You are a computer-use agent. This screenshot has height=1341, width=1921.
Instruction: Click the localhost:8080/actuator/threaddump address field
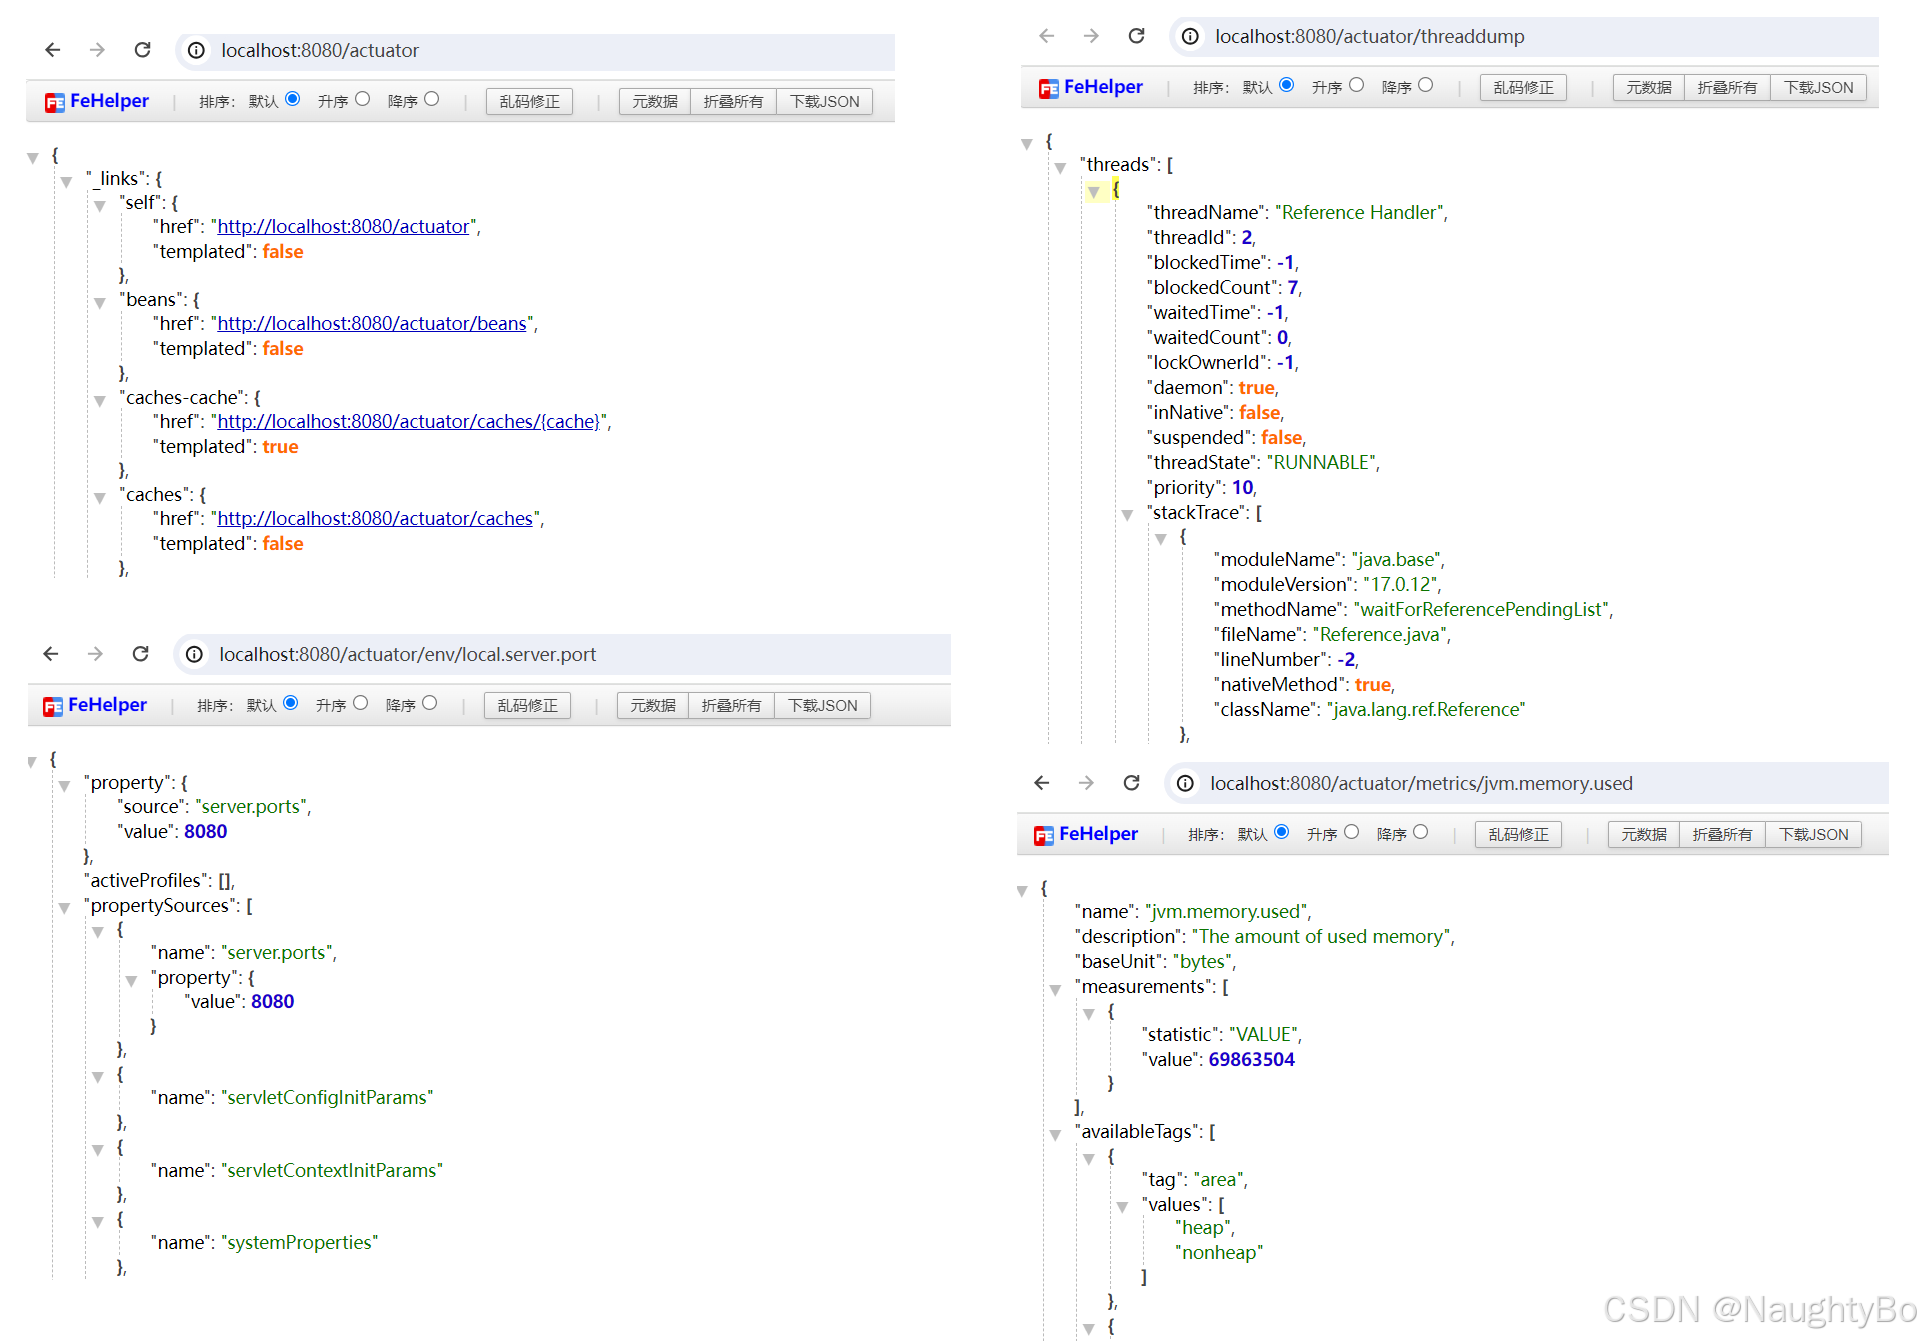1369,36
